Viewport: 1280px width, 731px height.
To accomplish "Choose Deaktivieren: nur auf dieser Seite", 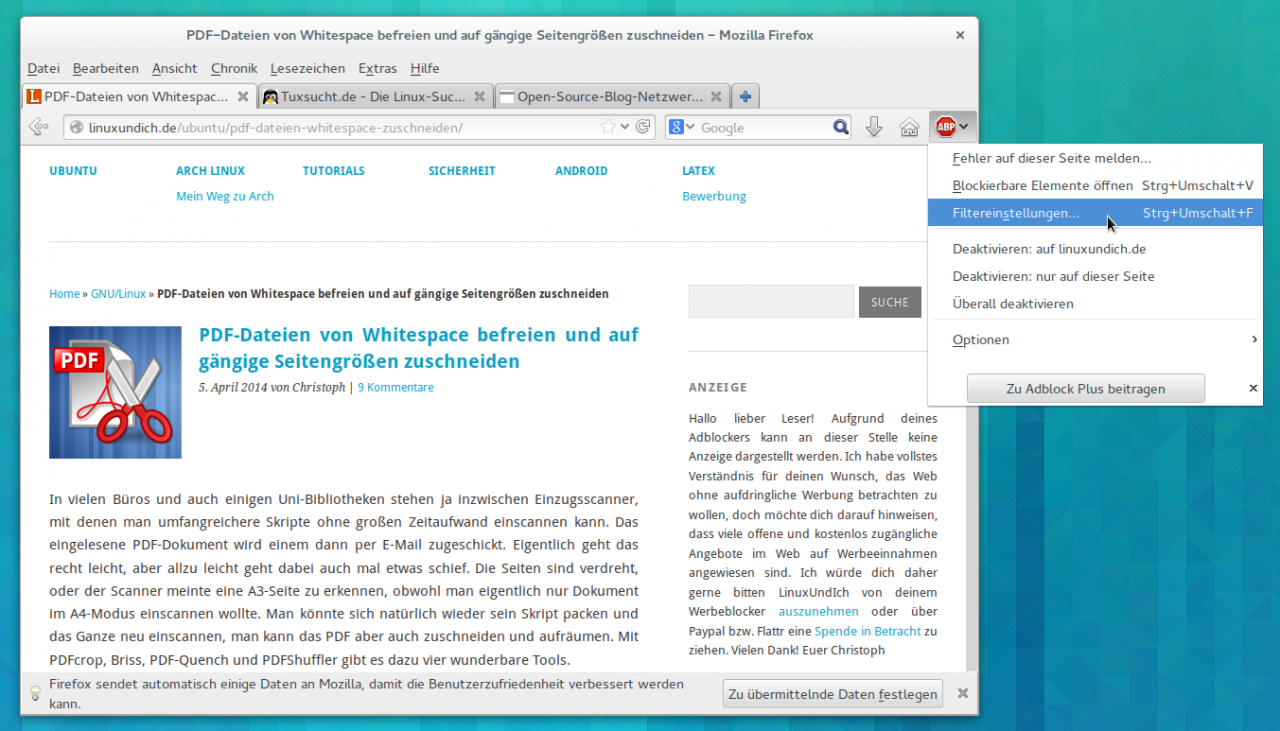I will (1095, 276).
